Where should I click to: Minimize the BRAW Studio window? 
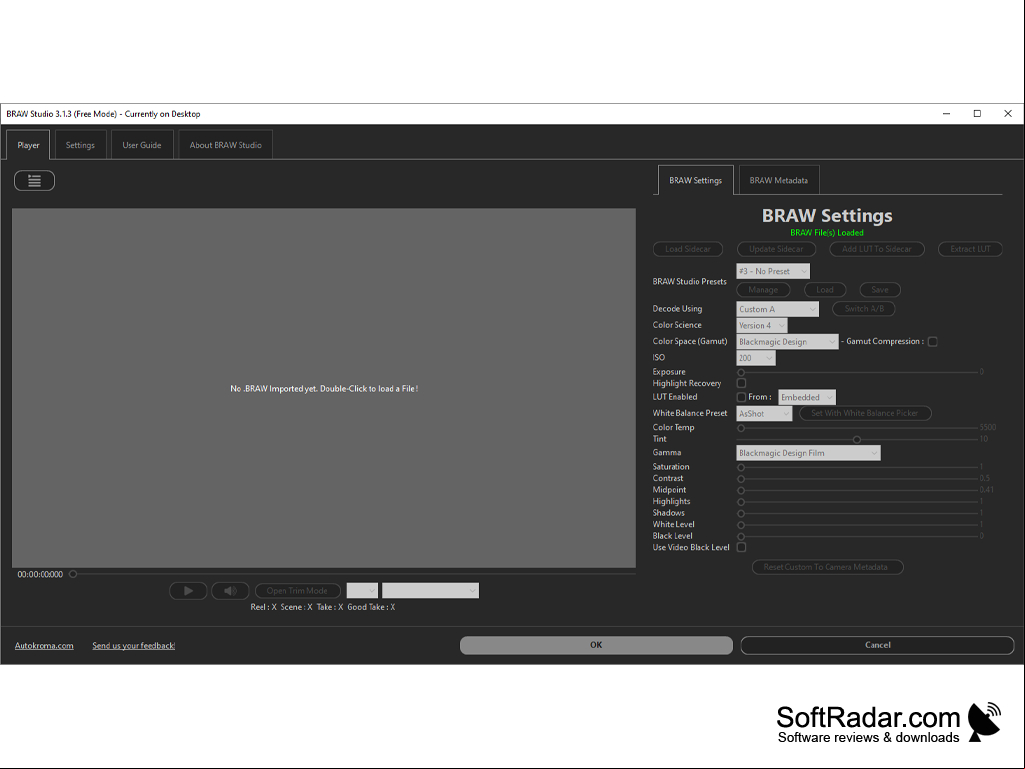click(946, 114)
